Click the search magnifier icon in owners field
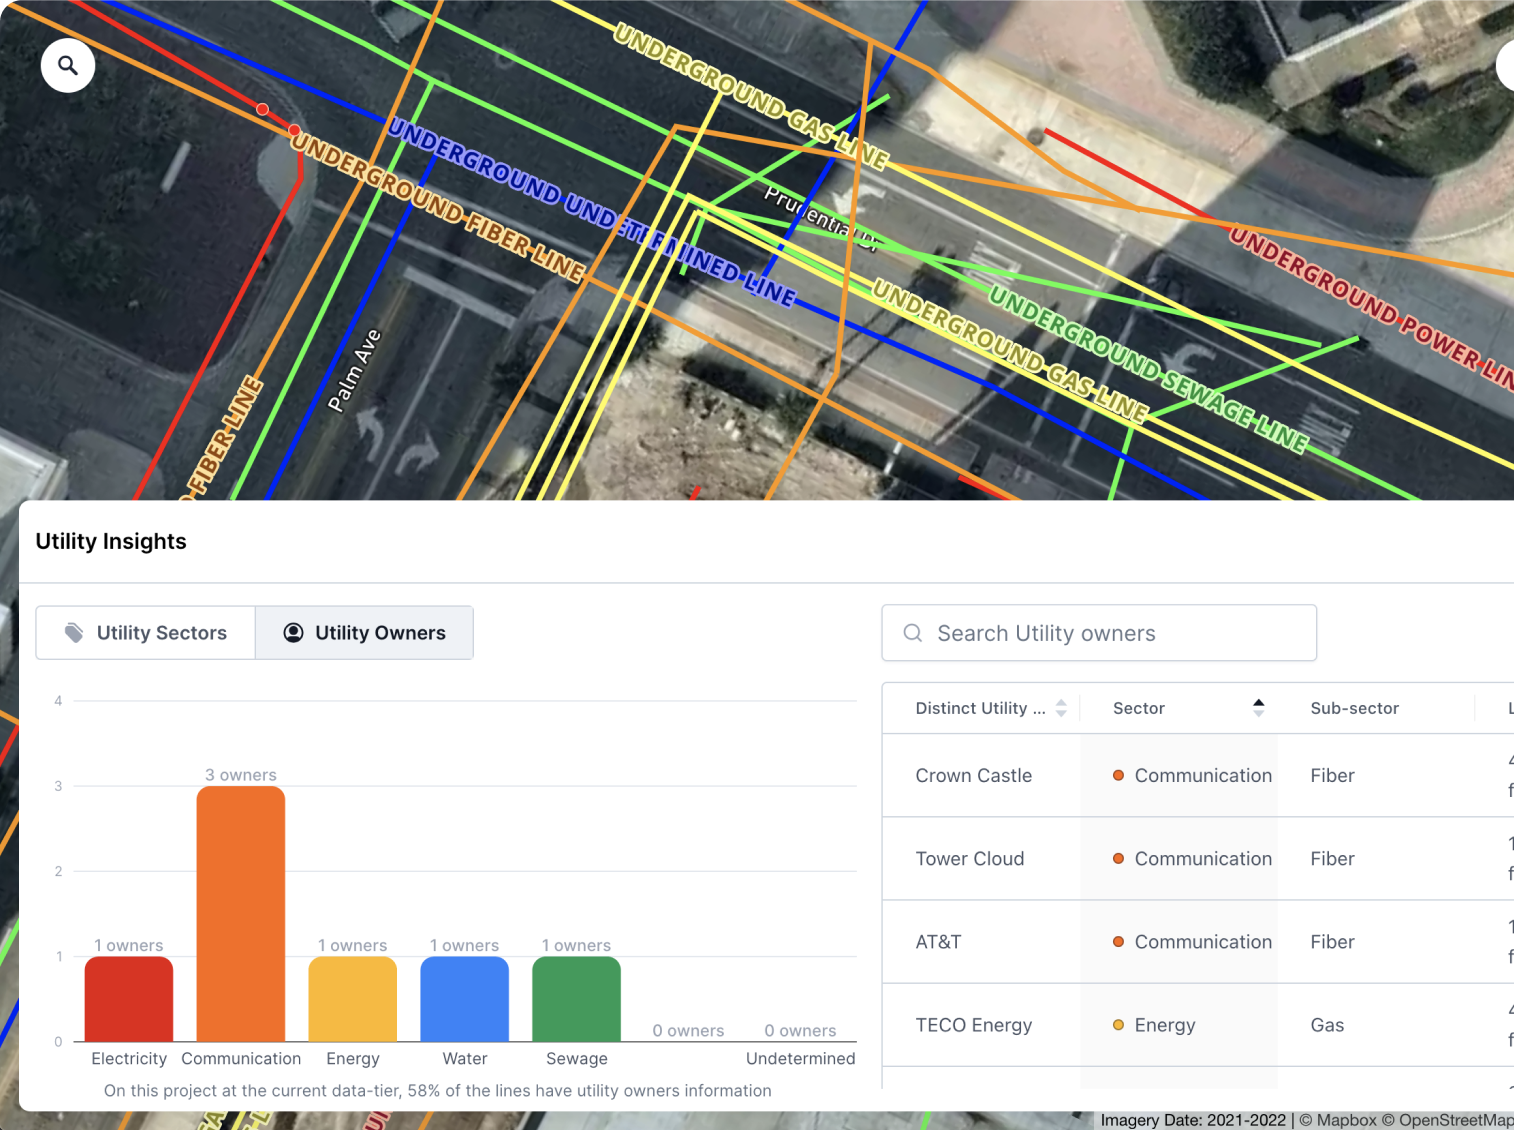This screenshot has height=1130, width=1514. (912, 633)
